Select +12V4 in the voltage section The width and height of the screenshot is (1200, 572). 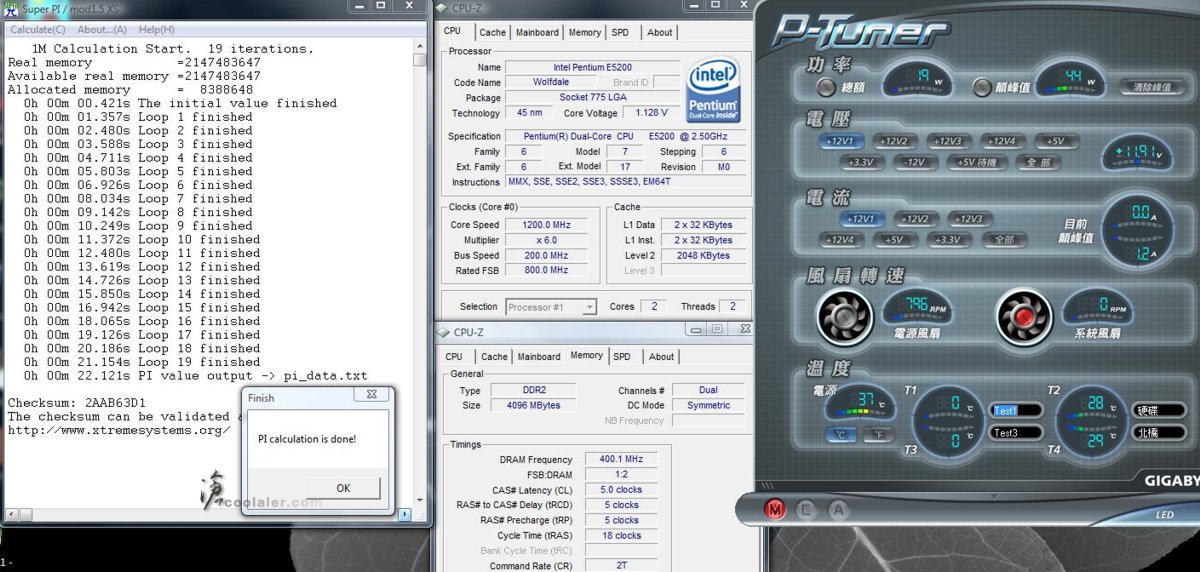tap(1003, 142)
